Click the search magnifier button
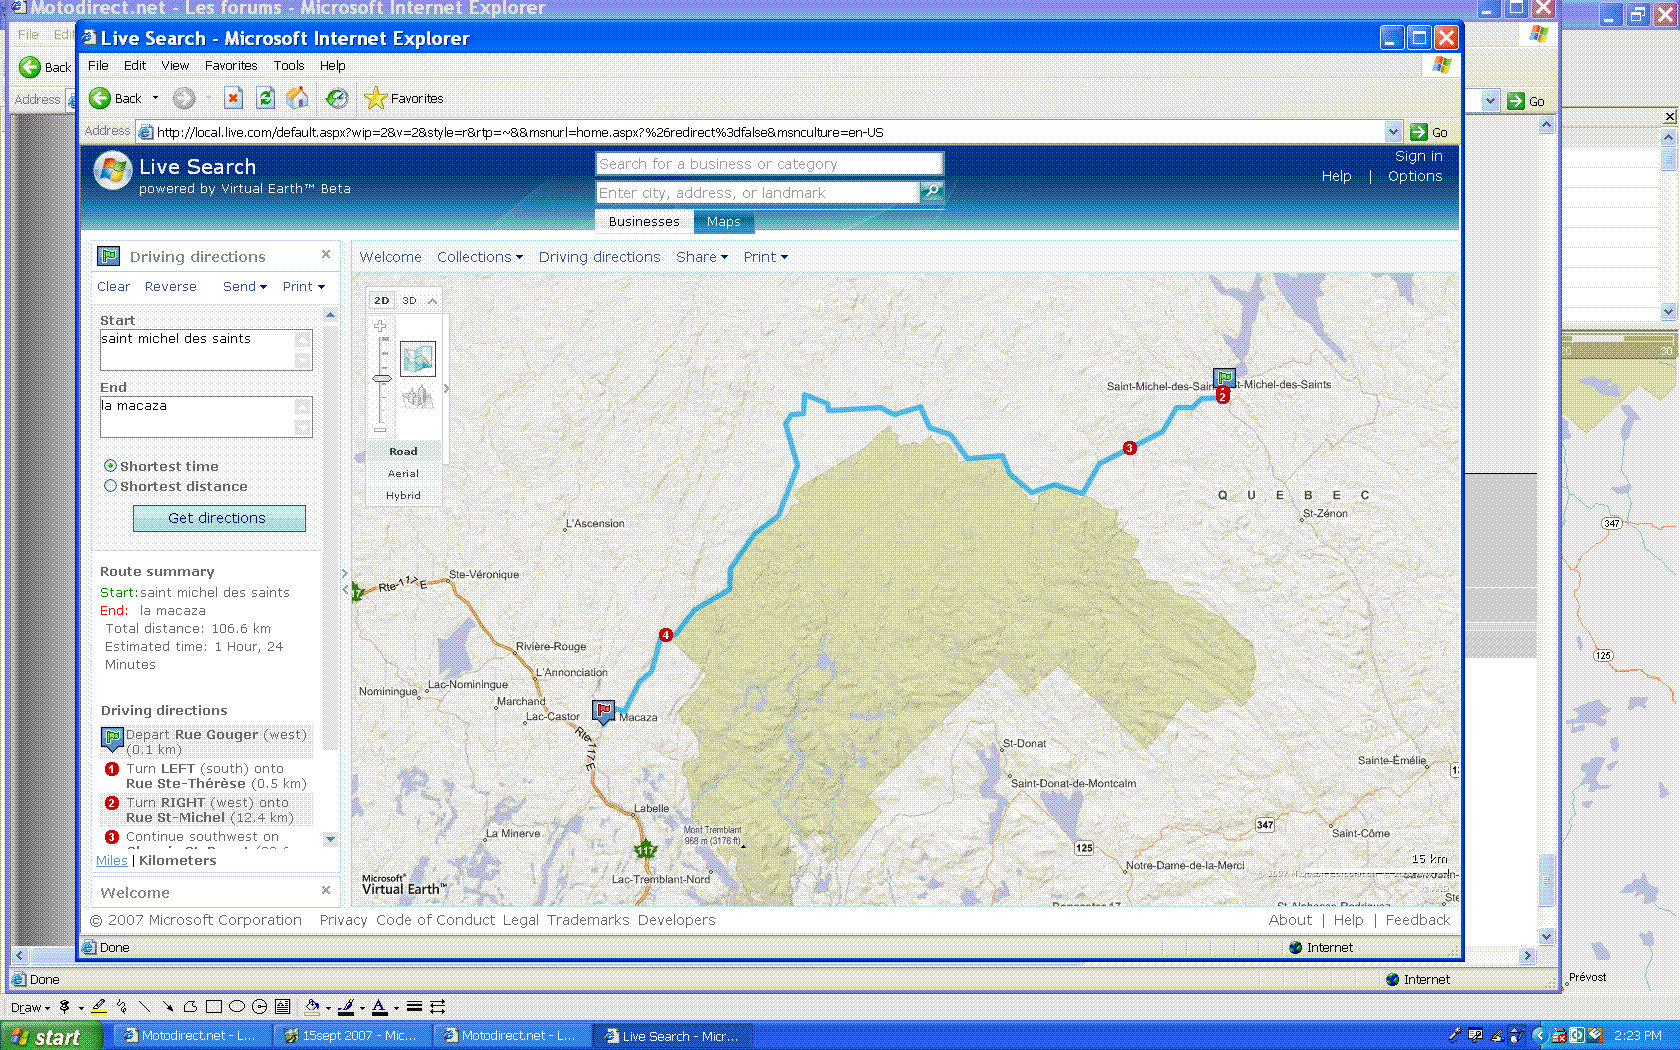The image size is (1680, 1050). [932, 191]
